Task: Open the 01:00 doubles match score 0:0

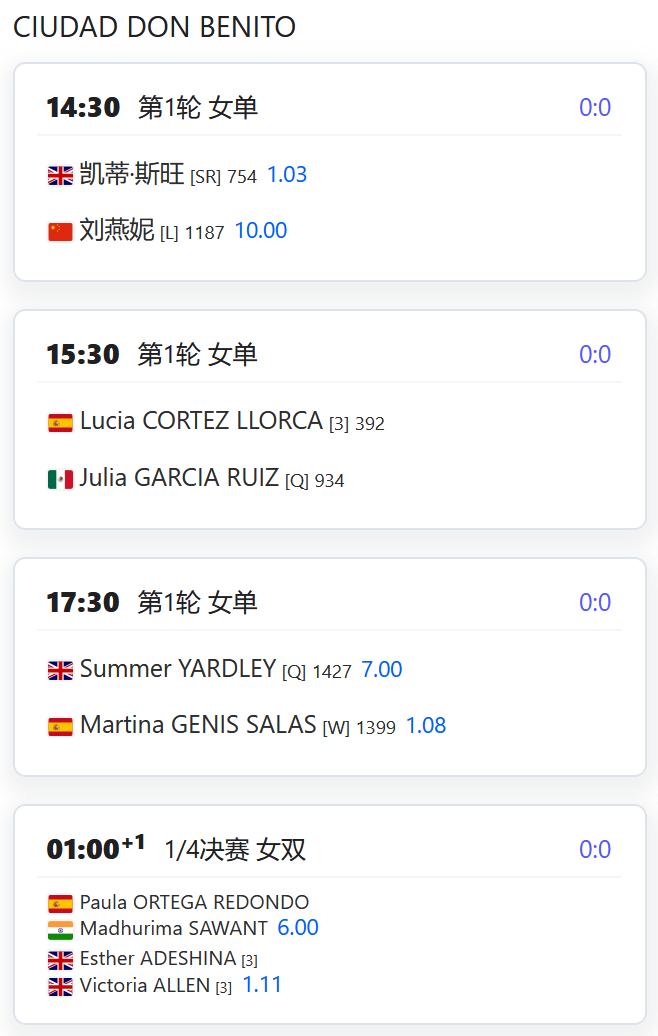Action: (595, 849)
